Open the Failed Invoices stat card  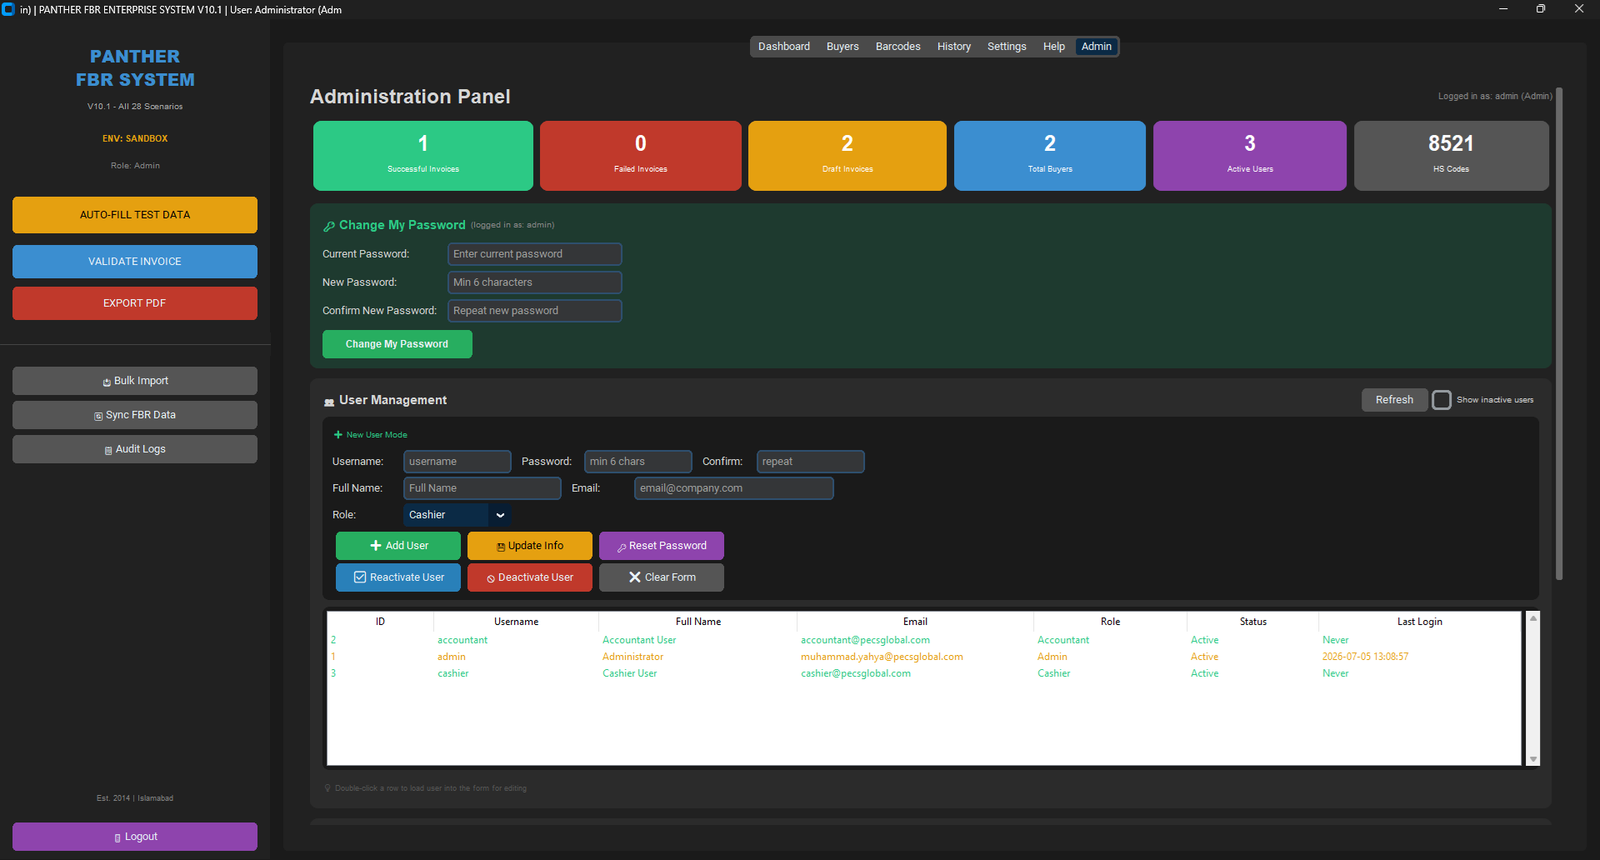click(x=641, y=156)
